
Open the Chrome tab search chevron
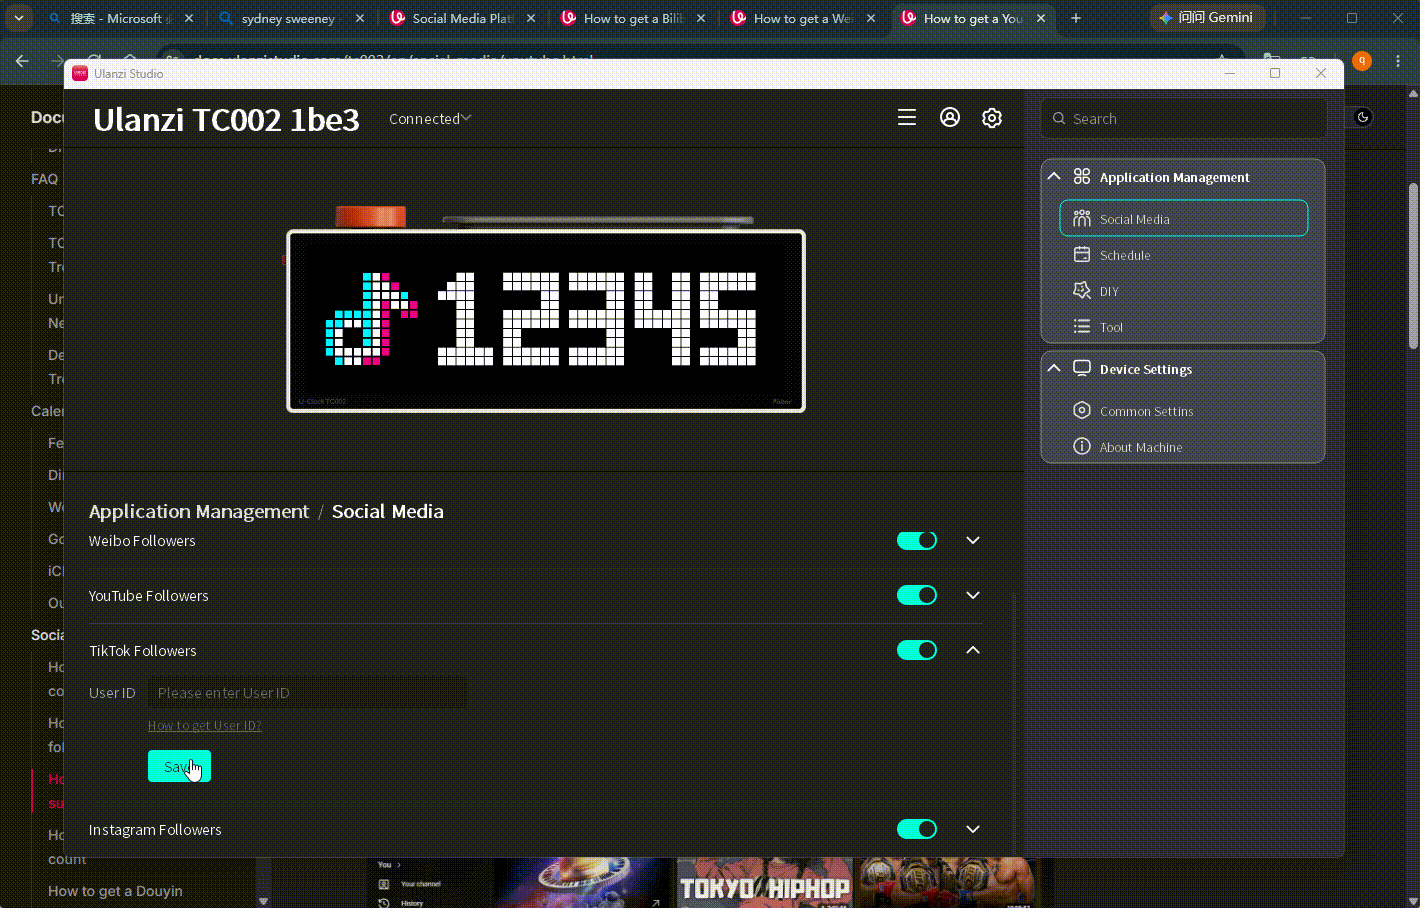[x=18, y=18]
